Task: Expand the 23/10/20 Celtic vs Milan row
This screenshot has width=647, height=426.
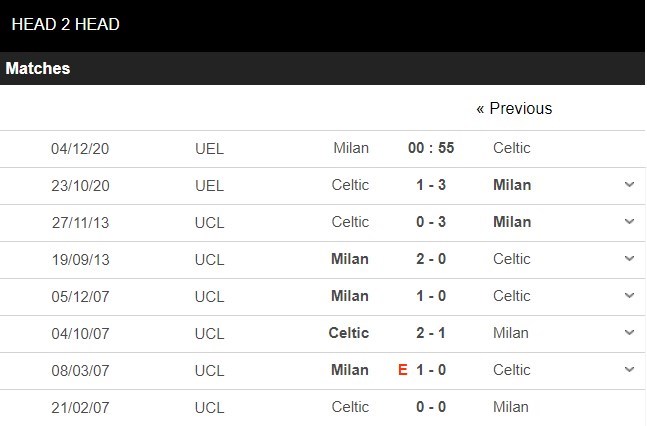Action: [629, 185]
